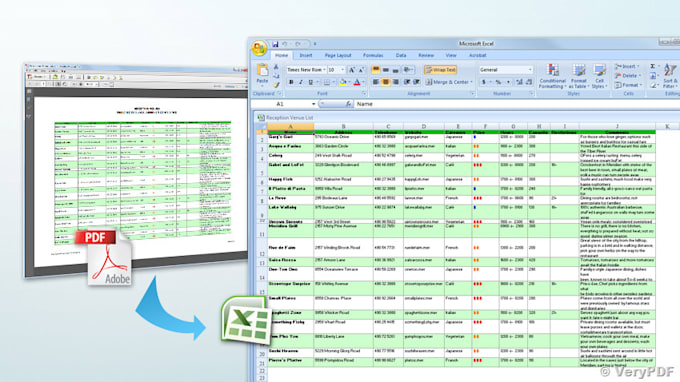Click the formula bar showing Name
680x382 pixels.
coord(516,104)
